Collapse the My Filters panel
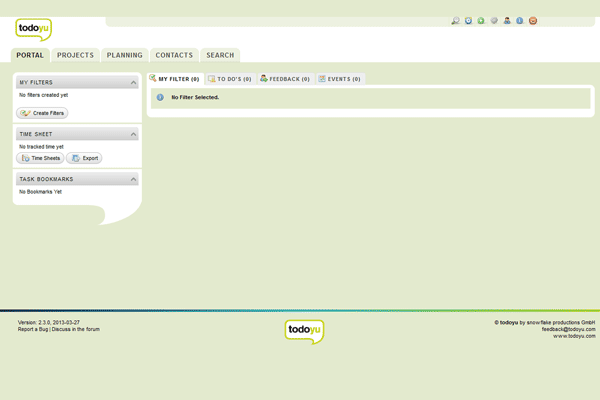The width and height of the screenshot is (600, 400). [134, 83]
